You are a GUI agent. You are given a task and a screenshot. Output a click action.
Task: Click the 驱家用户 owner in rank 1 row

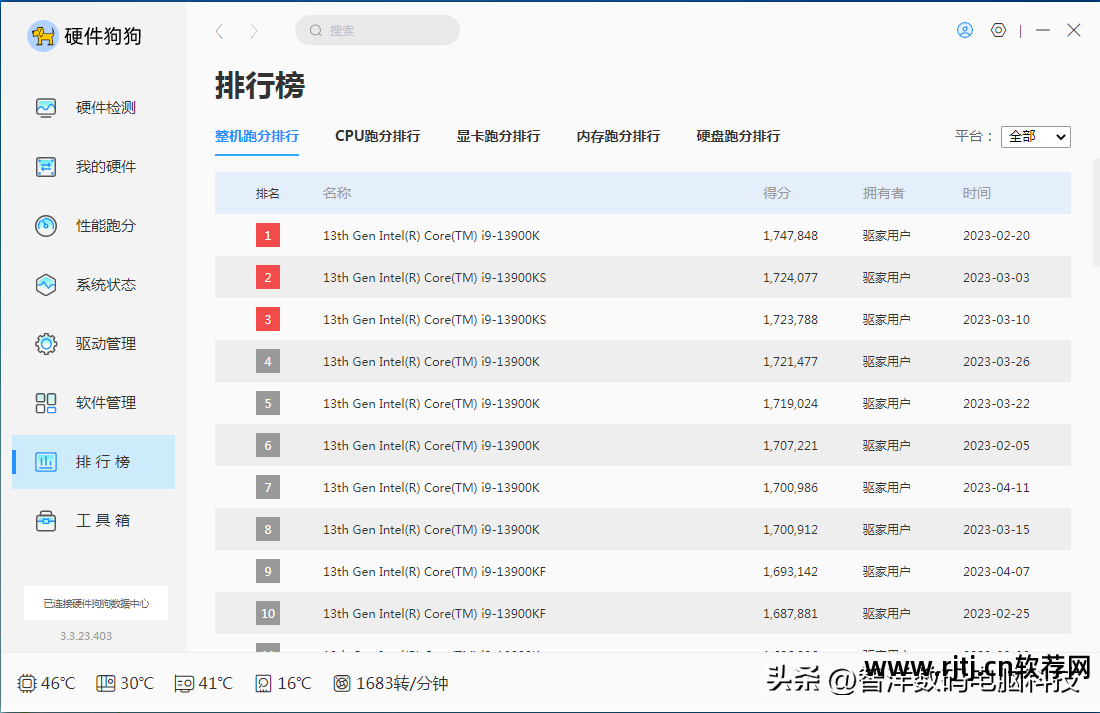click(886, 235)
